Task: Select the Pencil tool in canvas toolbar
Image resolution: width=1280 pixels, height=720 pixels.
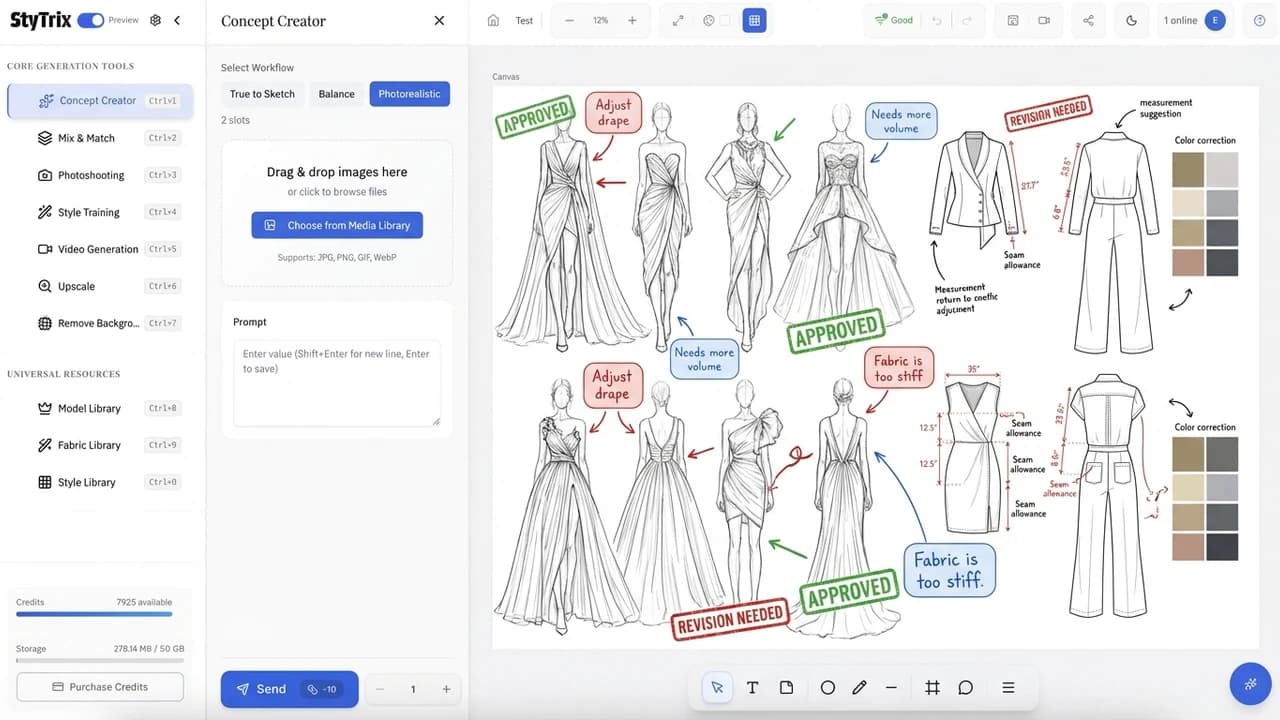Action: [859, 687]
